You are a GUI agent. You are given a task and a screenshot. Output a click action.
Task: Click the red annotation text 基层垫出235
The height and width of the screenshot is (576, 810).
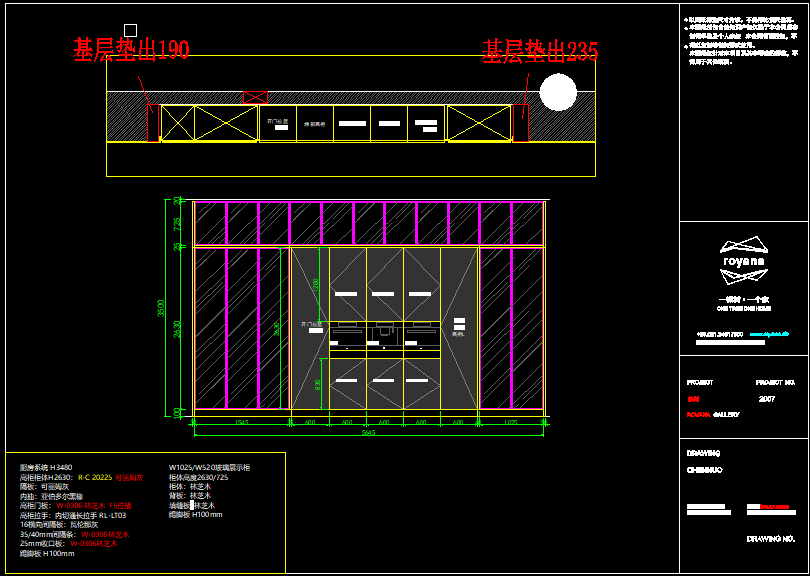(540, 50)
